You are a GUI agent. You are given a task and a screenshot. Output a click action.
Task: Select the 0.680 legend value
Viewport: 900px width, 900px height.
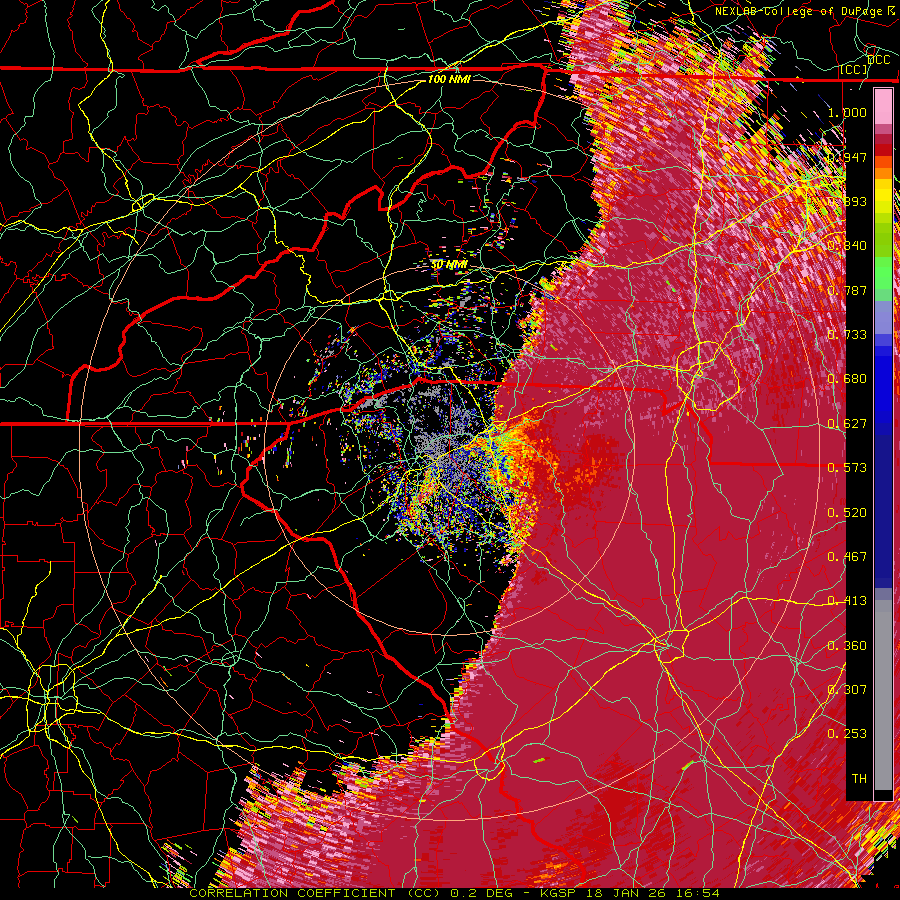click(x=847, y=379)
